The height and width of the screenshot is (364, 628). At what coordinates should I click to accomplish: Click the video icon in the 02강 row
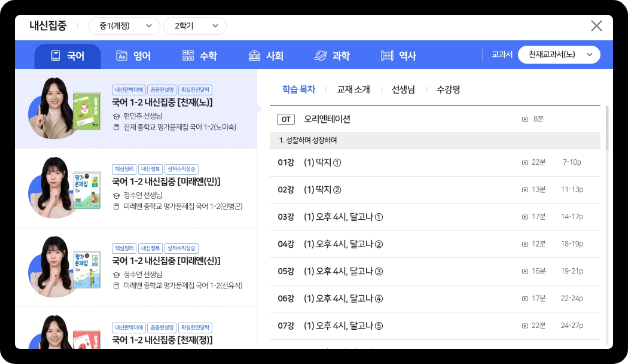(525, 190)
